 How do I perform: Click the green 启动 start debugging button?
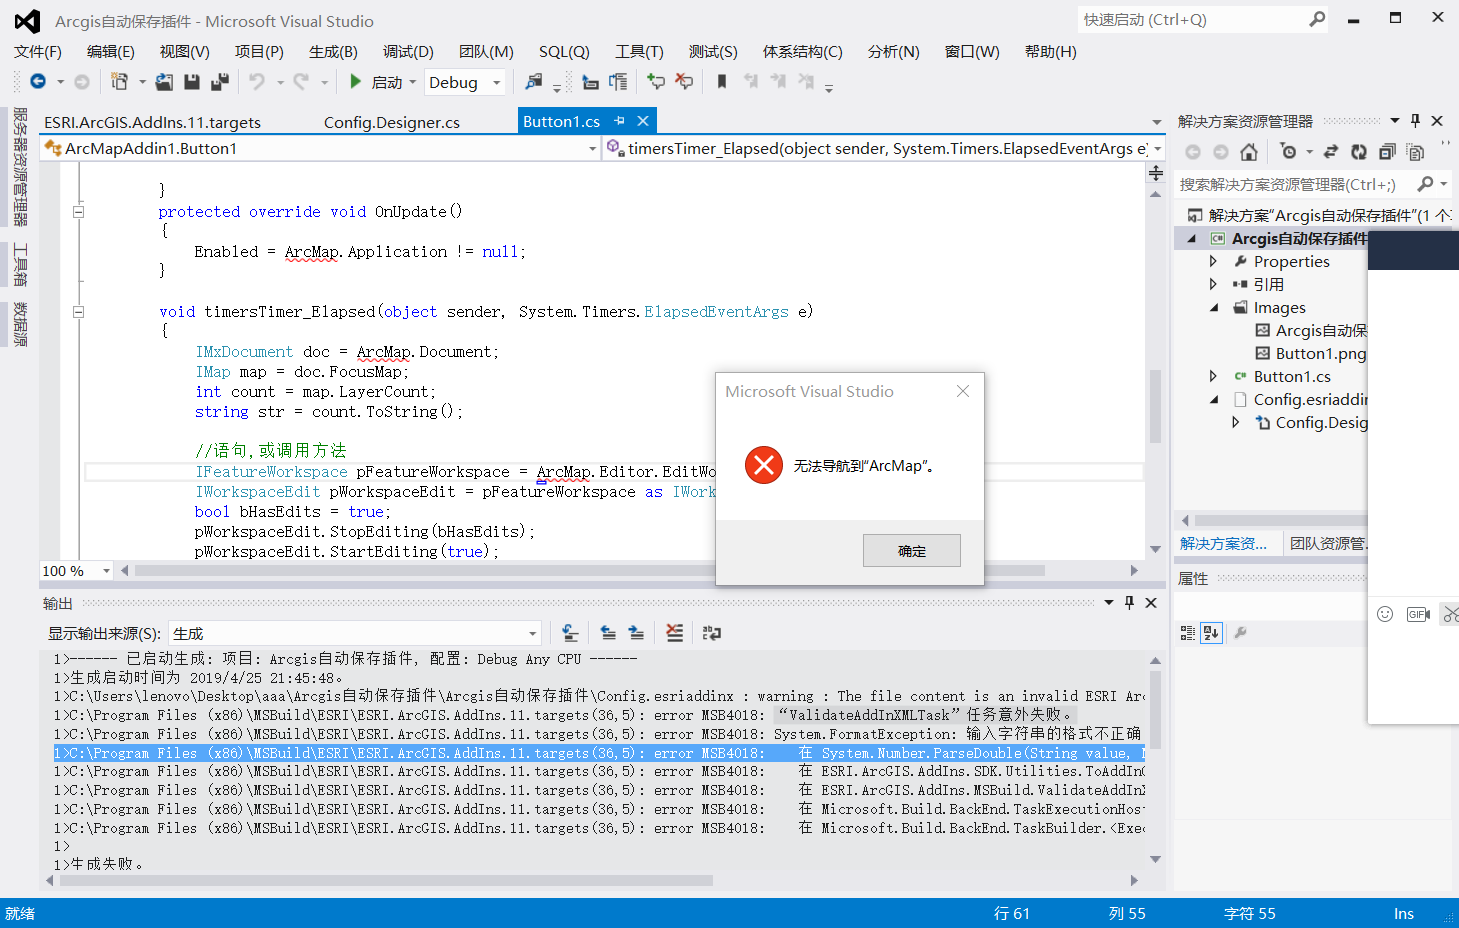(376, 82)
